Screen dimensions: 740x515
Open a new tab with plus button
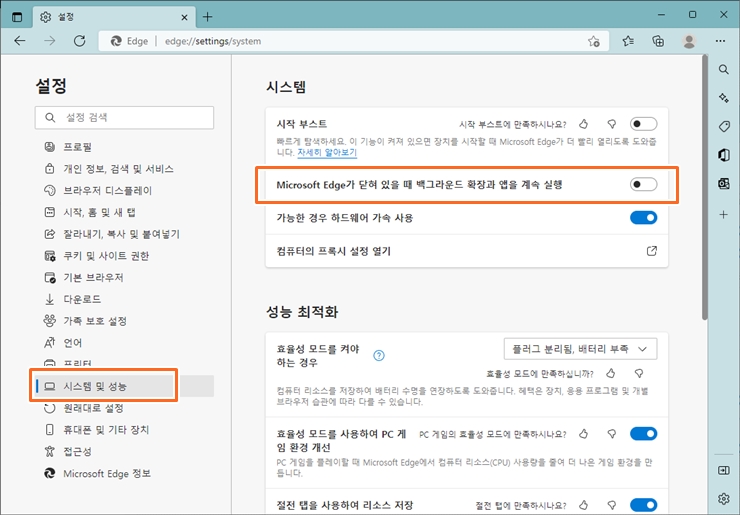208,17
